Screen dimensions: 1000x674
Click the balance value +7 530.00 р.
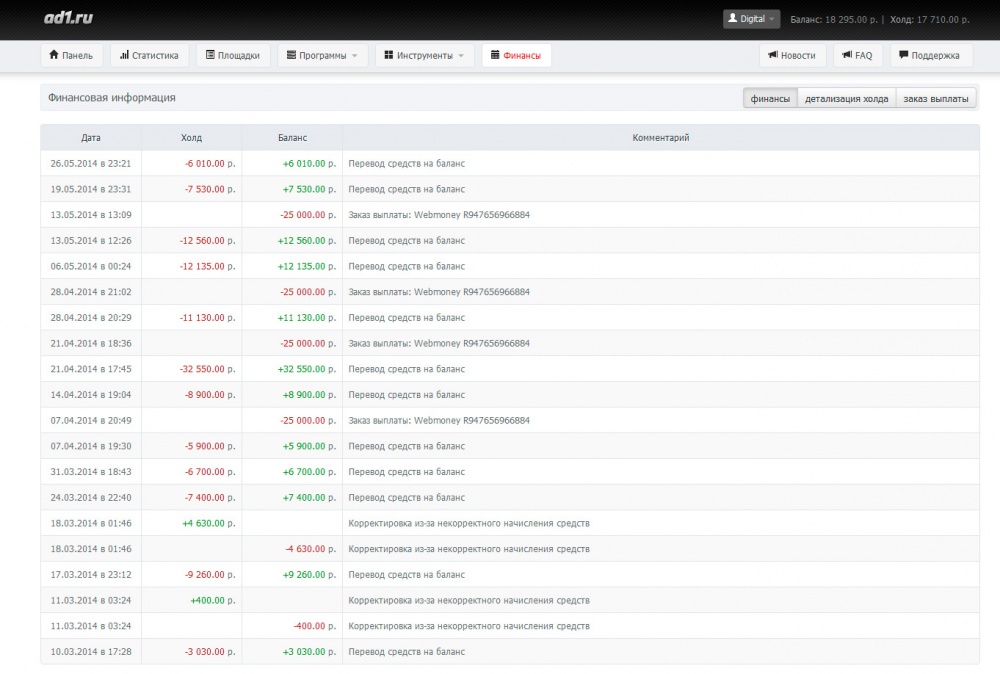309,189
